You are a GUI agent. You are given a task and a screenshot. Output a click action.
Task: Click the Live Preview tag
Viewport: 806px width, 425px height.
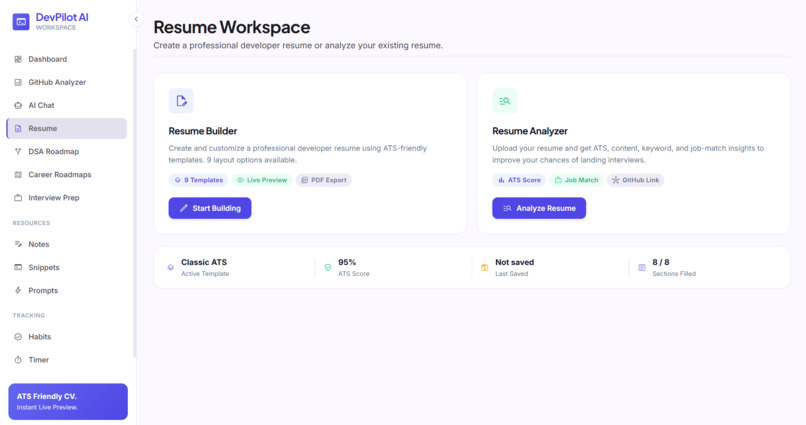tap(262, 180)
